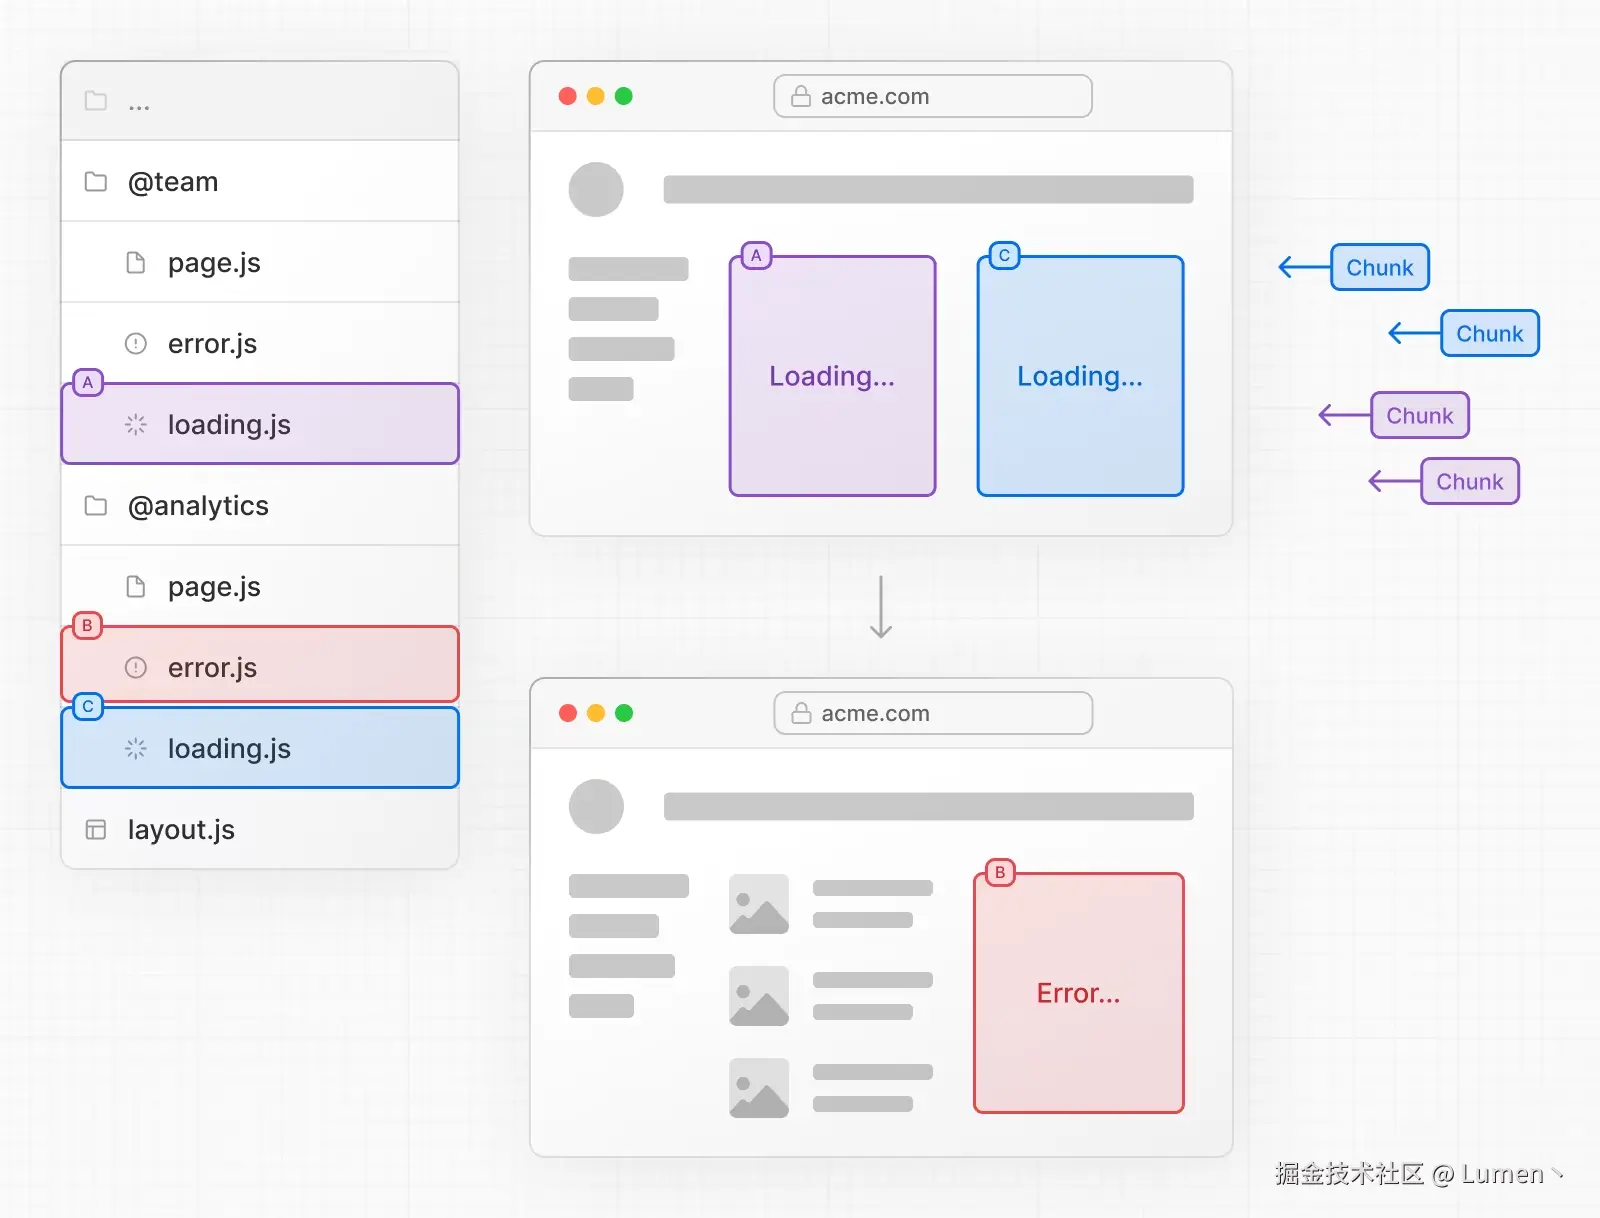Click the lowest purple Chunk tag
1600x1218 pixels.
click(x=1470, y=481)
